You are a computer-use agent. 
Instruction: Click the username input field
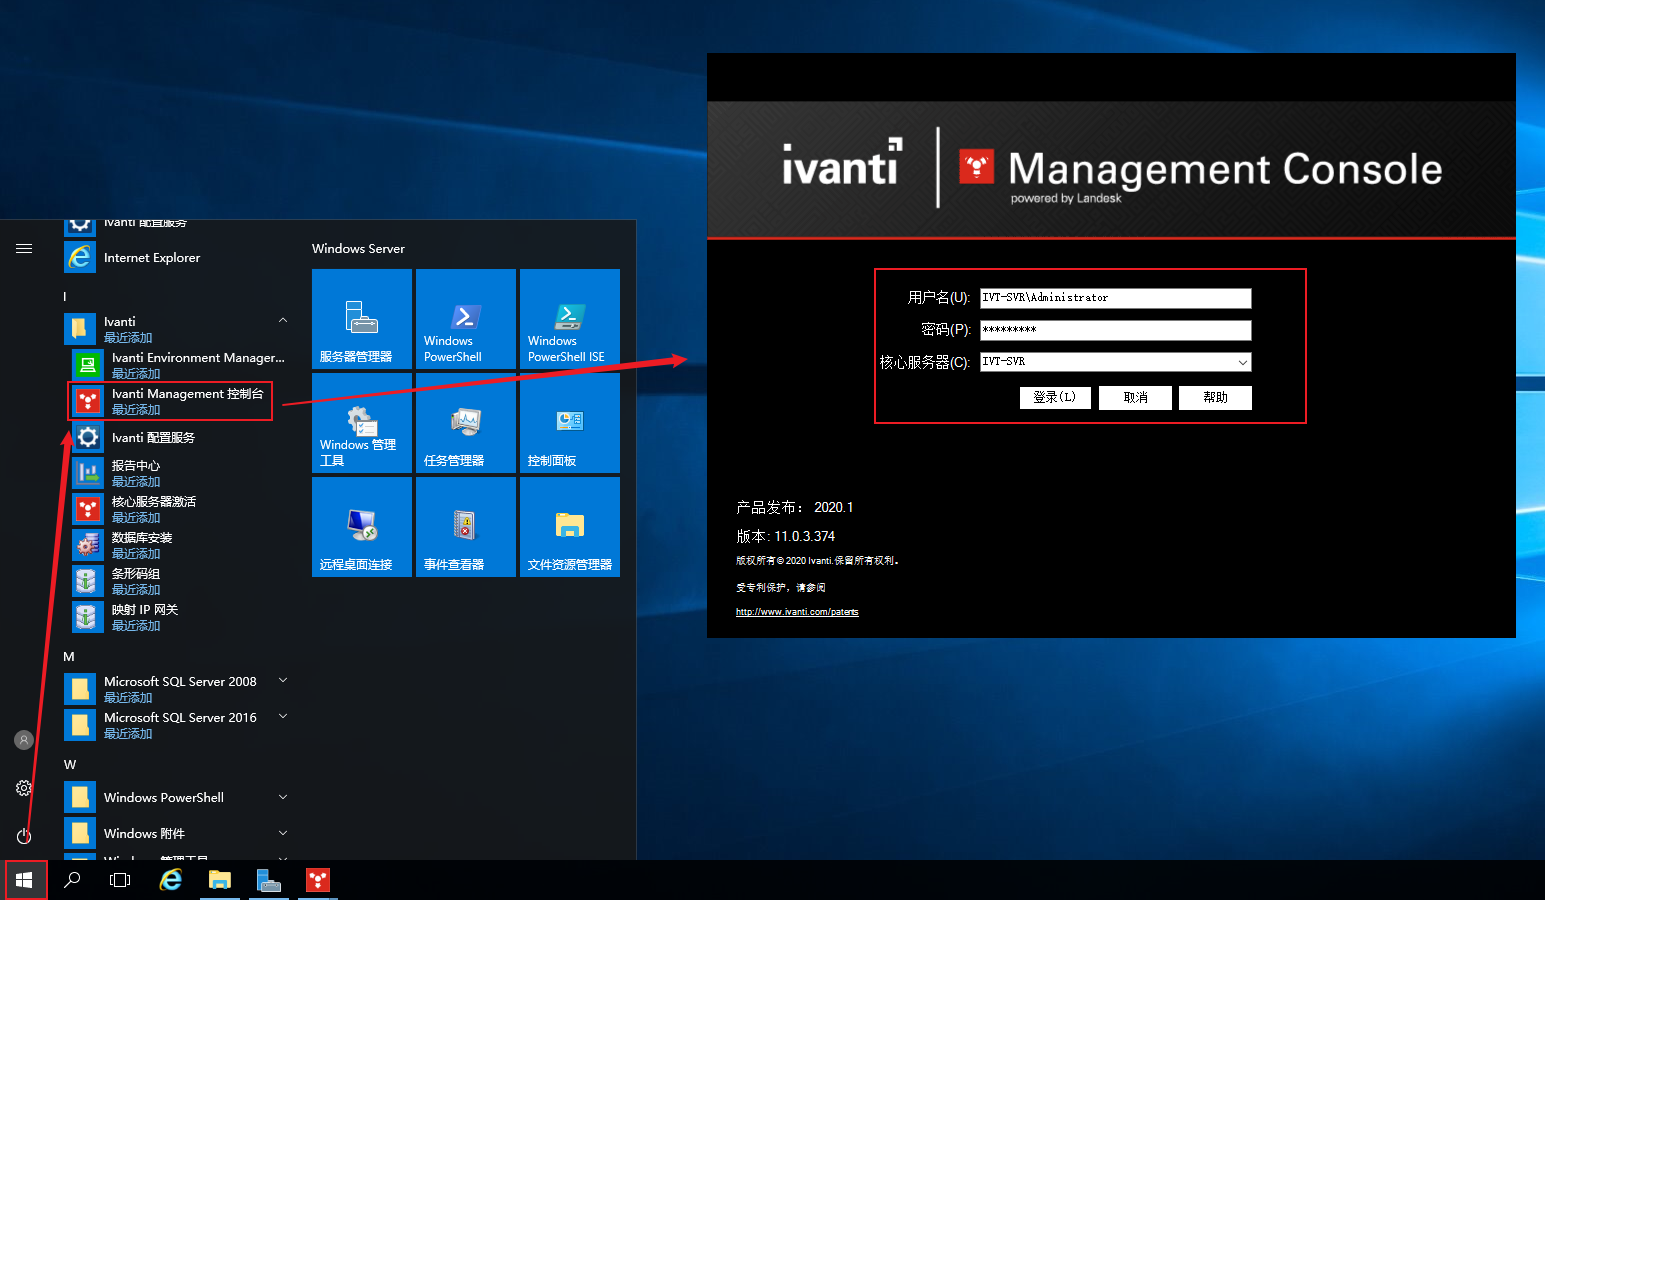(1115, 298)
